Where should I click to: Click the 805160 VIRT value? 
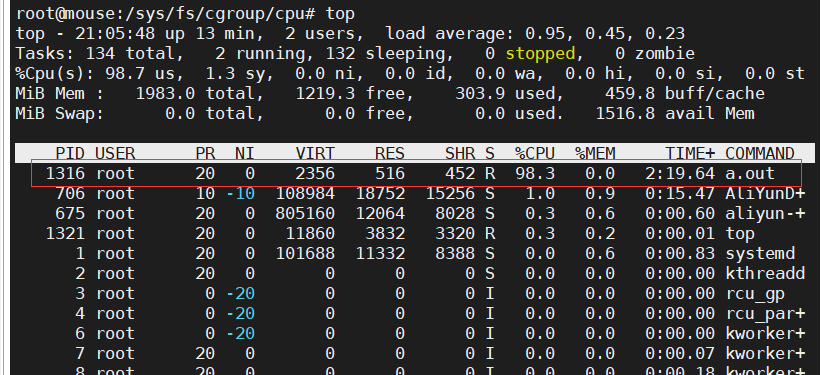[305, 213]
